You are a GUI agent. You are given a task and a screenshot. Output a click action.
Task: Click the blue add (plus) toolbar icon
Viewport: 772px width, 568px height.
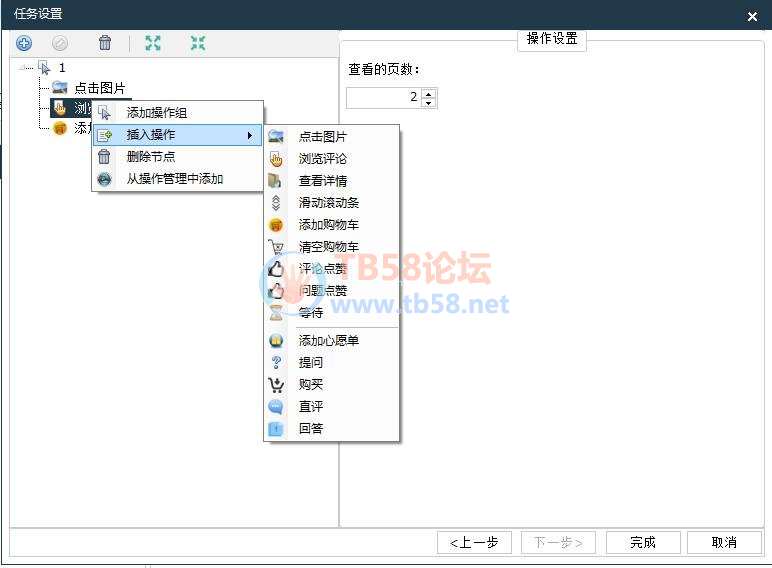coord(24,43)
